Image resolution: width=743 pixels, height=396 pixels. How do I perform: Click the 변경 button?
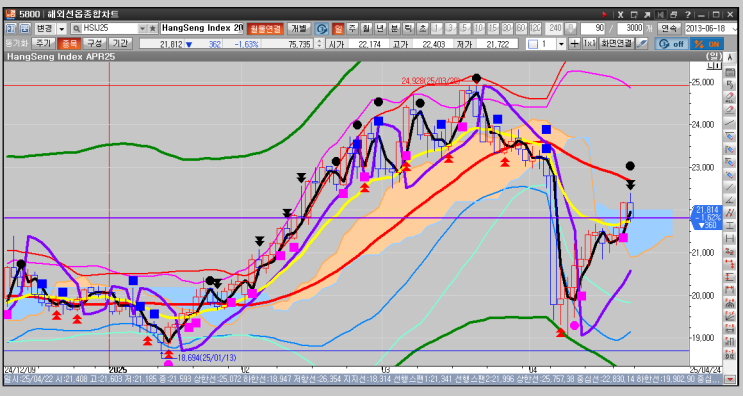tap(45, 29)
